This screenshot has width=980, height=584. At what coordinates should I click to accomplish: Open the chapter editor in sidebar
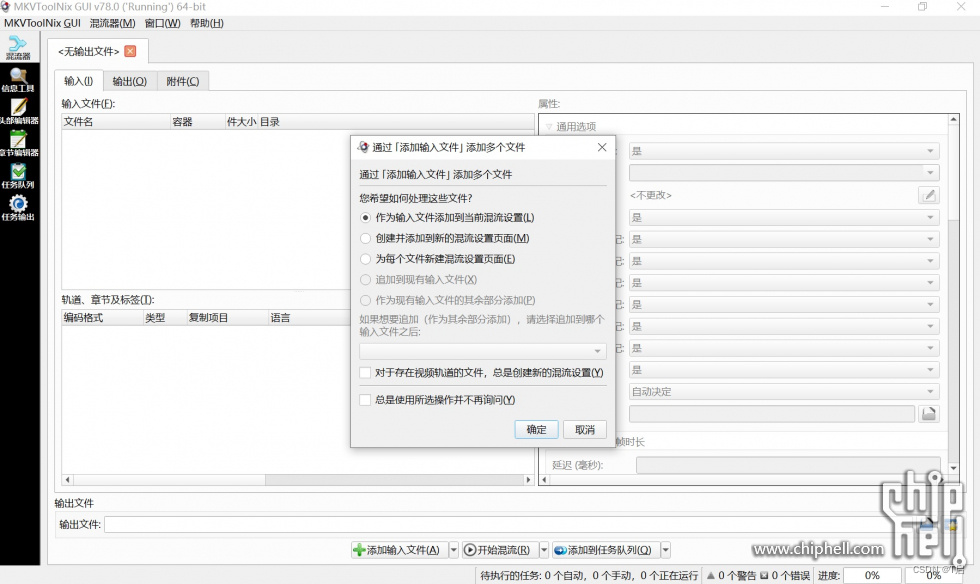tap(19, 144)
